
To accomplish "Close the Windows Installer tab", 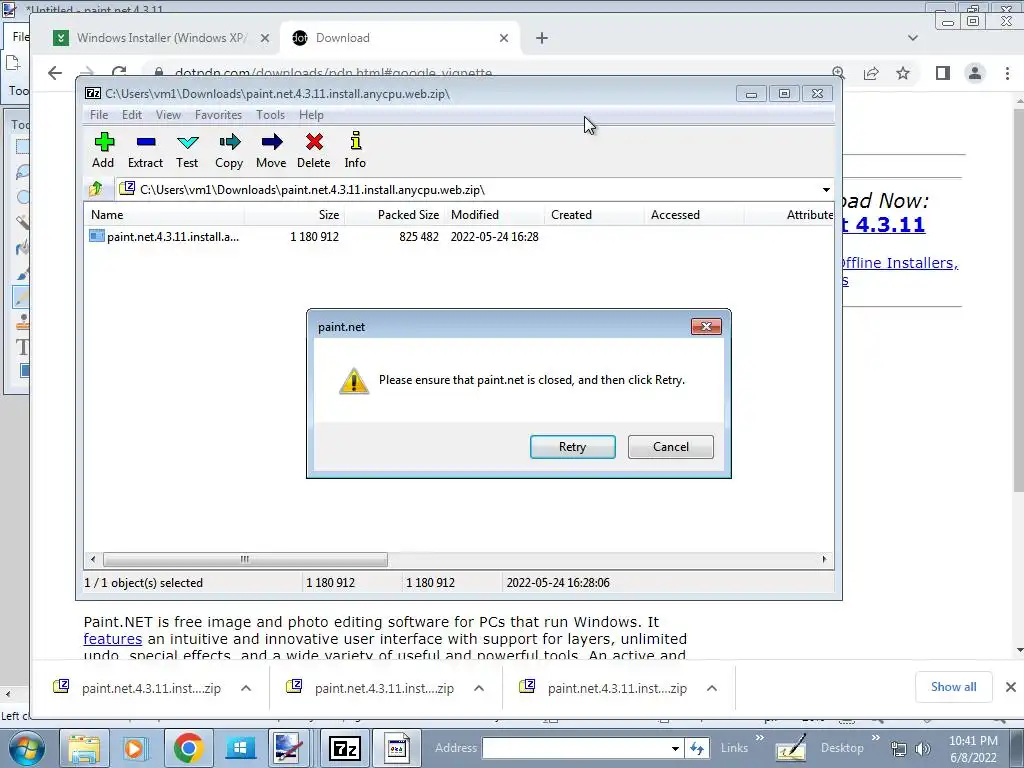I will 264,38.
